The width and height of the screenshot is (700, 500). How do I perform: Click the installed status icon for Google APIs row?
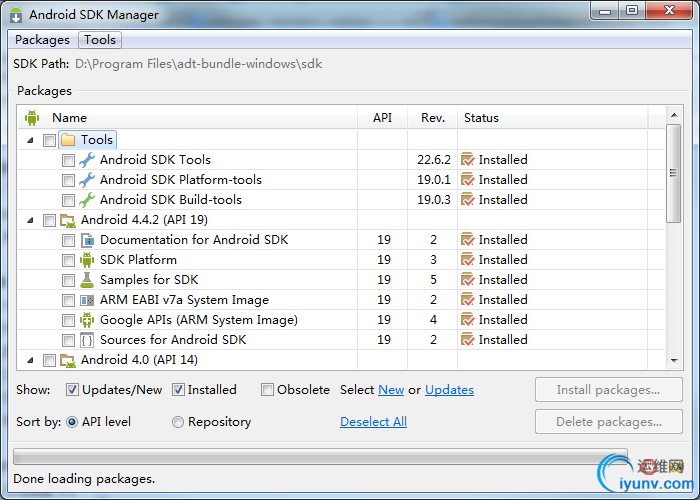pos(467,320)
